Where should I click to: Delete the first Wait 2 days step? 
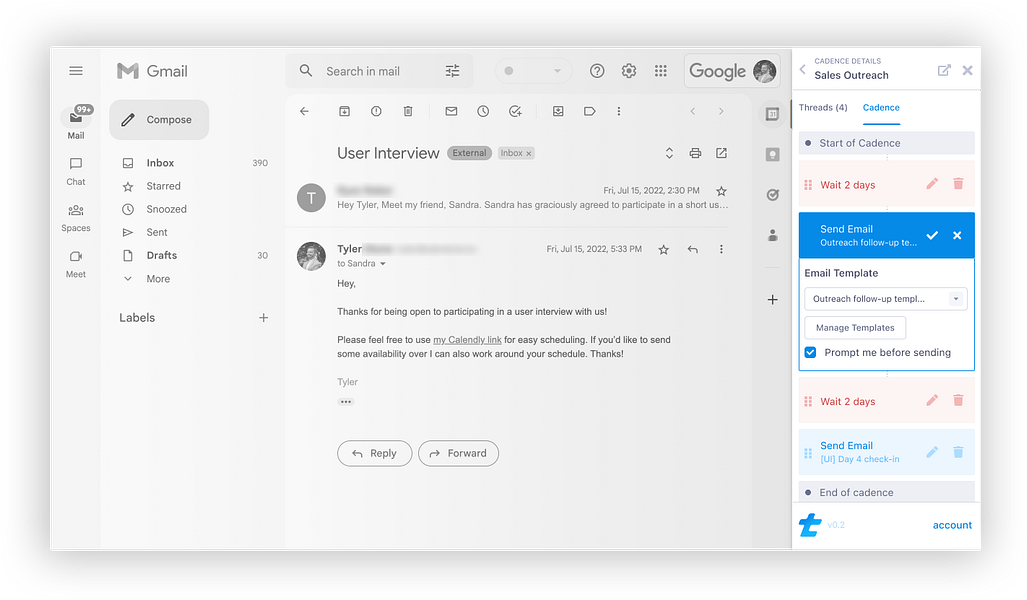click(958, 184)
